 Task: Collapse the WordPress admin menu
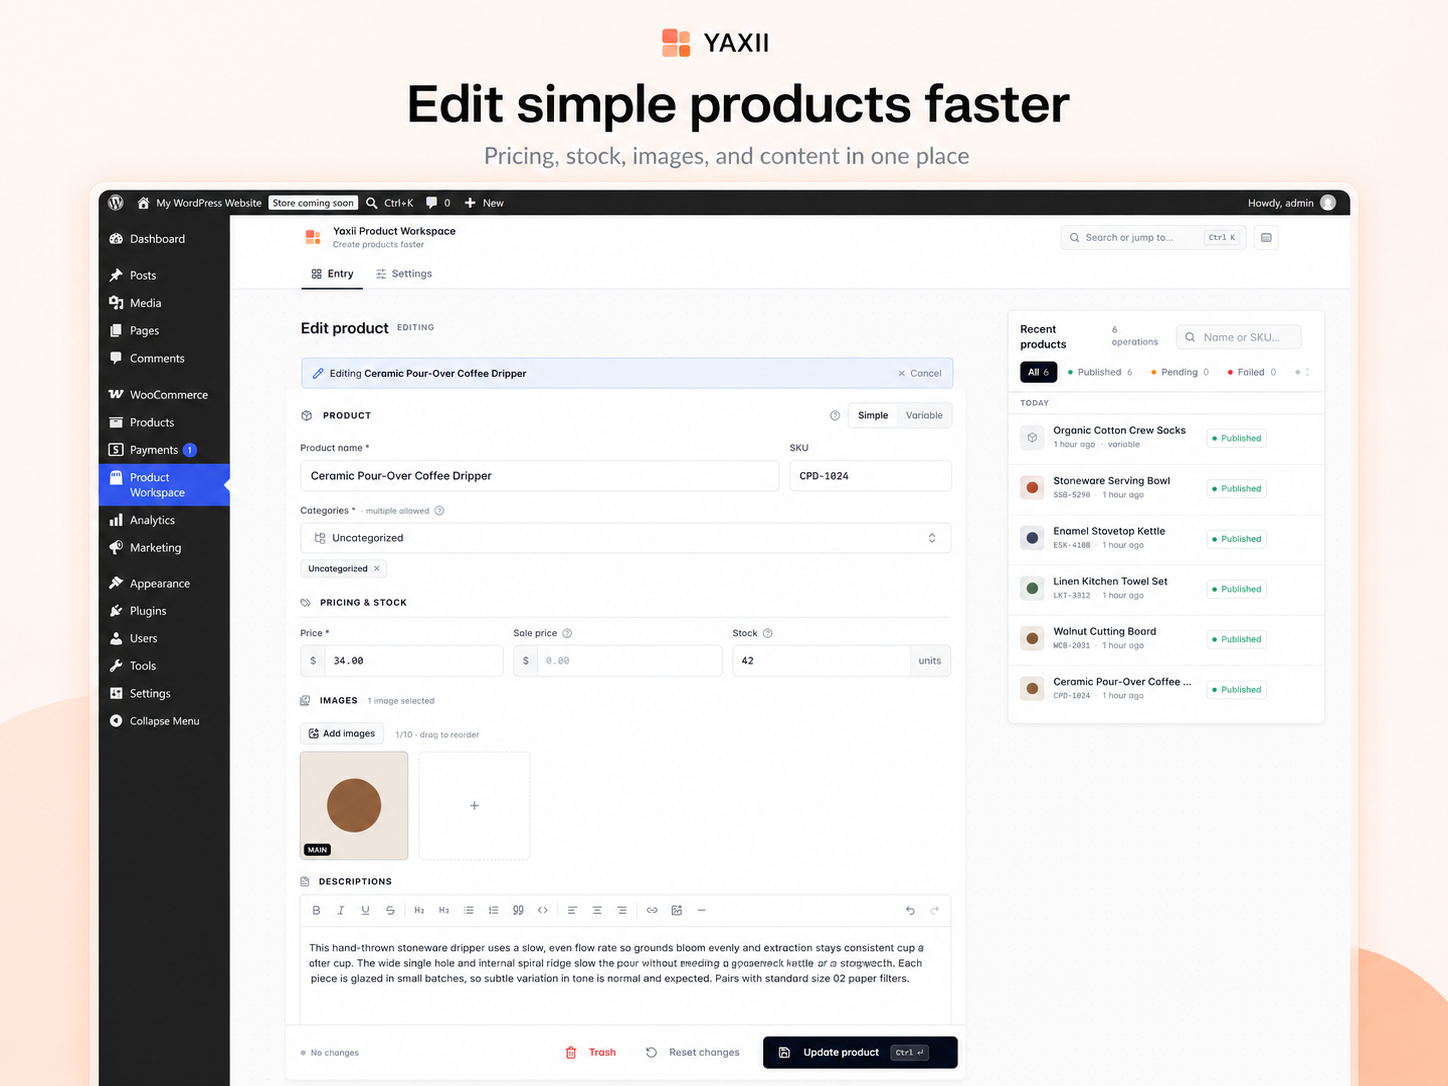(164, 721)
